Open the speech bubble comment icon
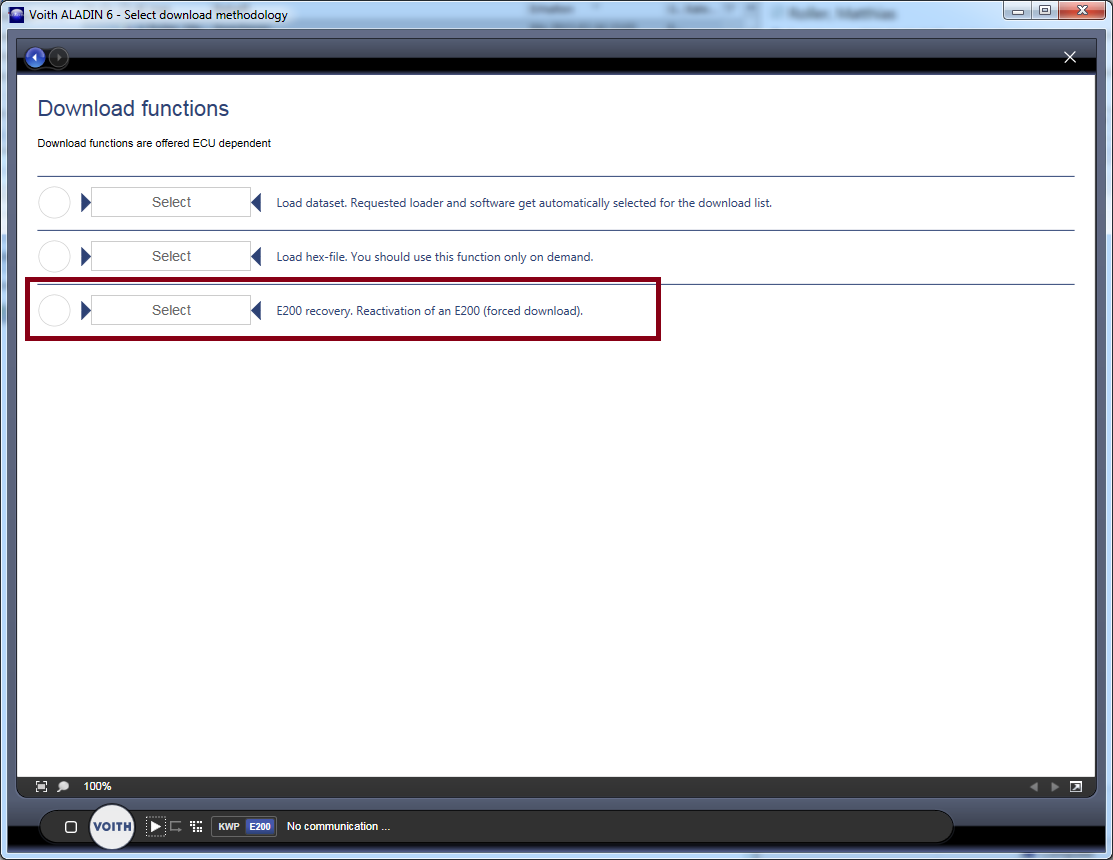The width and height of the screenshot is (1113, 860). coord(63,786)
